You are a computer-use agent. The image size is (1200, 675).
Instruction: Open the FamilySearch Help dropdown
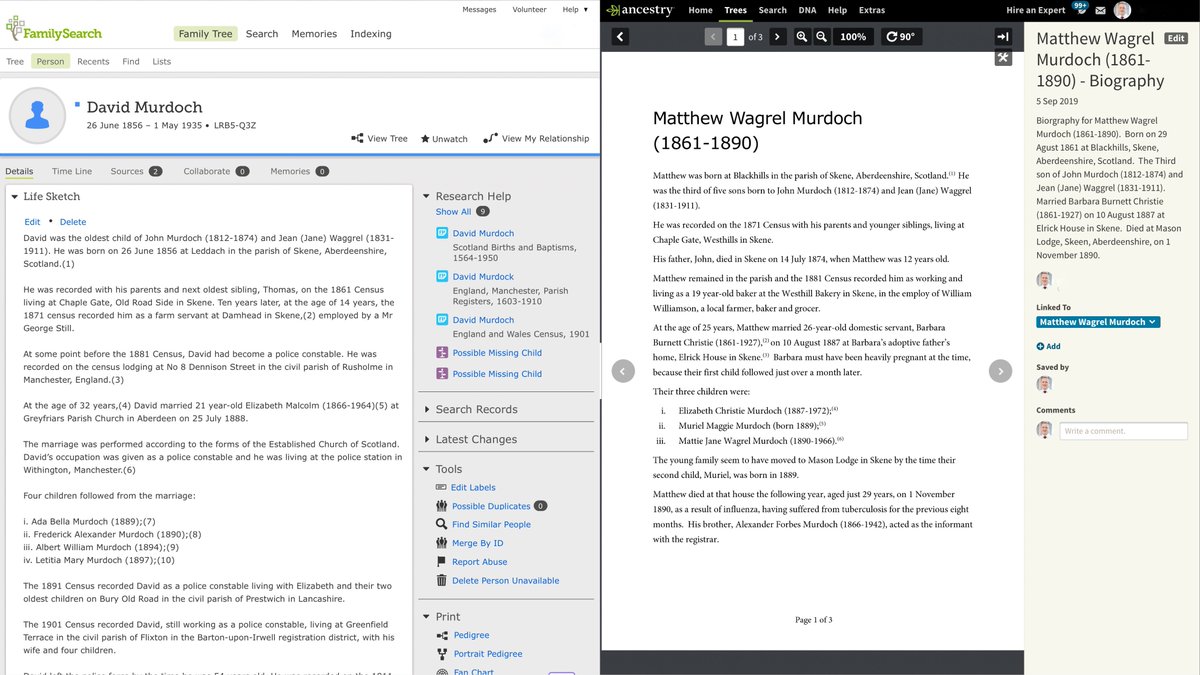570,9
